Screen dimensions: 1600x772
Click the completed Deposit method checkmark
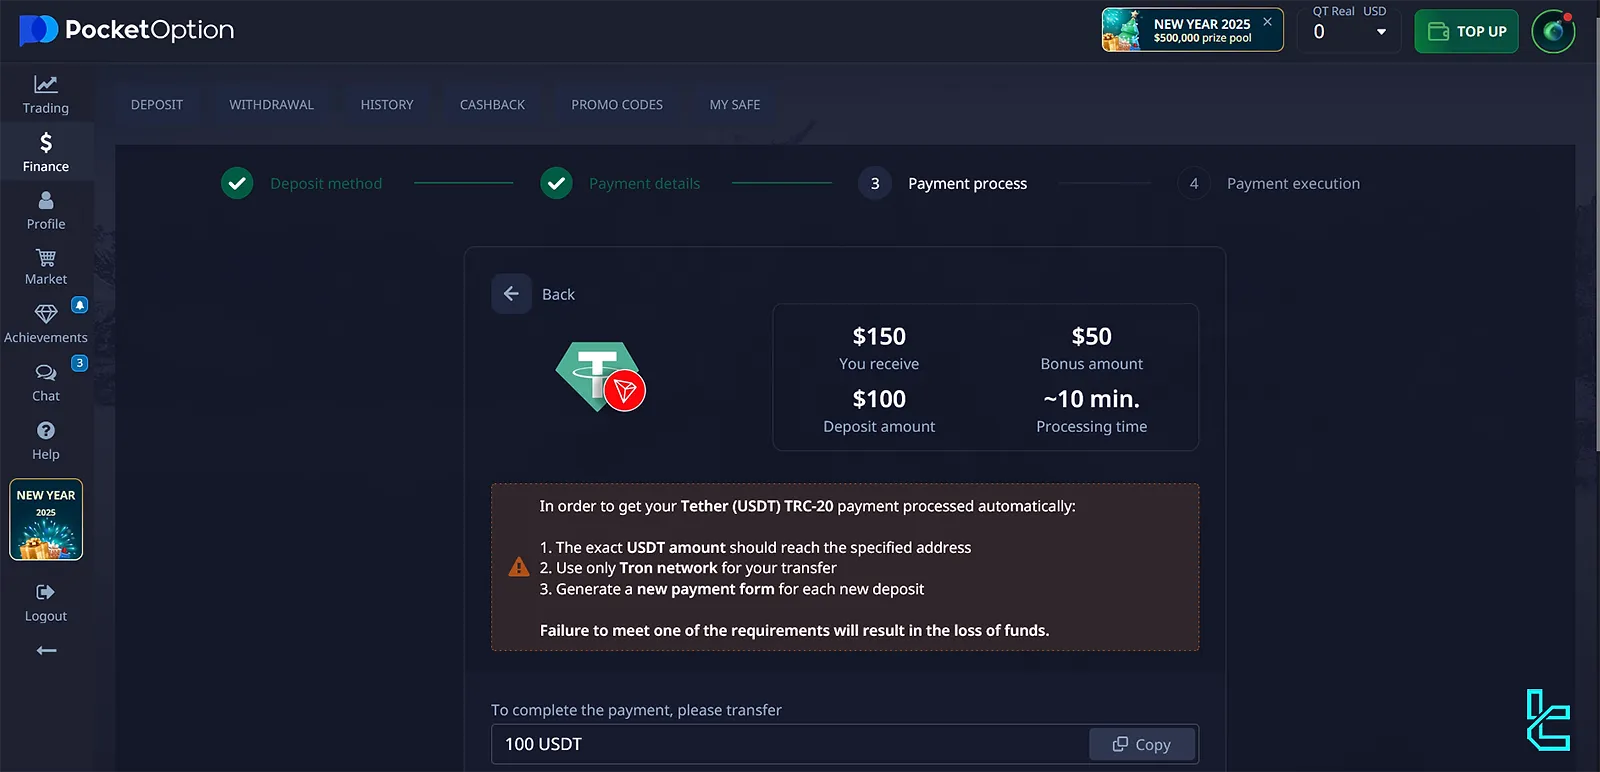pos(237,183)
